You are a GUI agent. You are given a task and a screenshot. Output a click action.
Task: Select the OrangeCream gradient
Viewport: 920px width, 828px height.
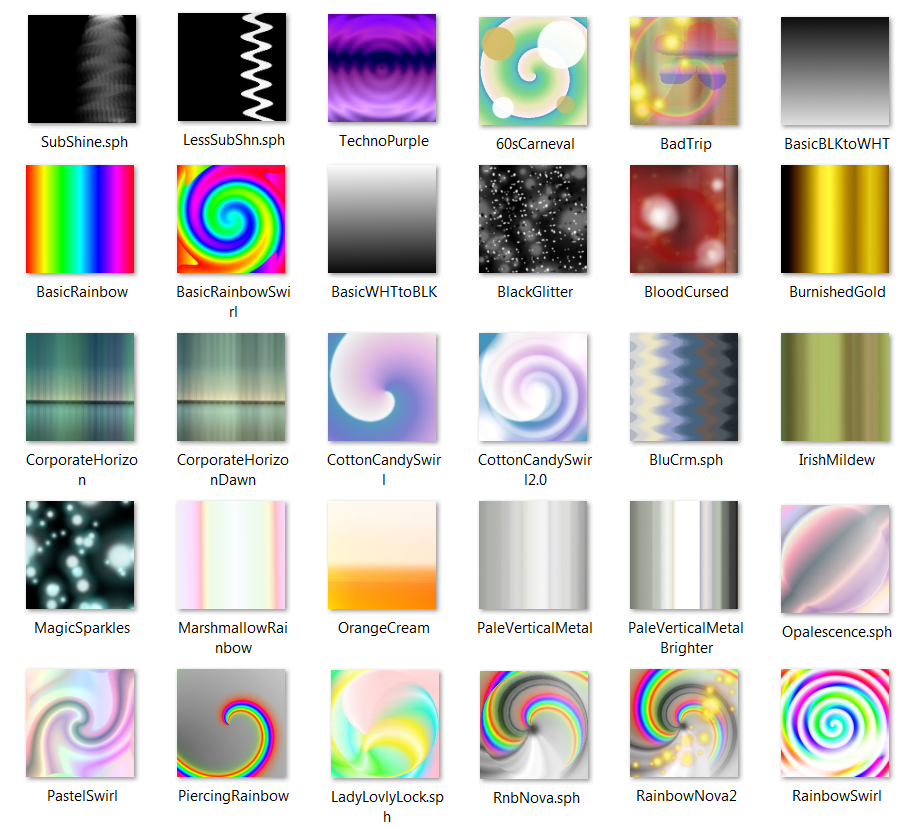[383, 555]
